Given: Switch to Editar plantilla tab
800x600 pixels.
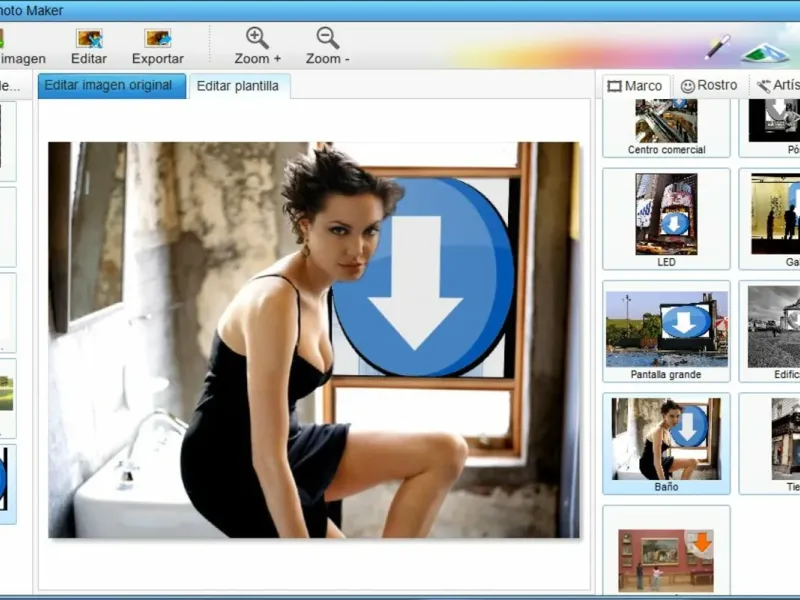Looking at the screenshot, I should (239, 86).
